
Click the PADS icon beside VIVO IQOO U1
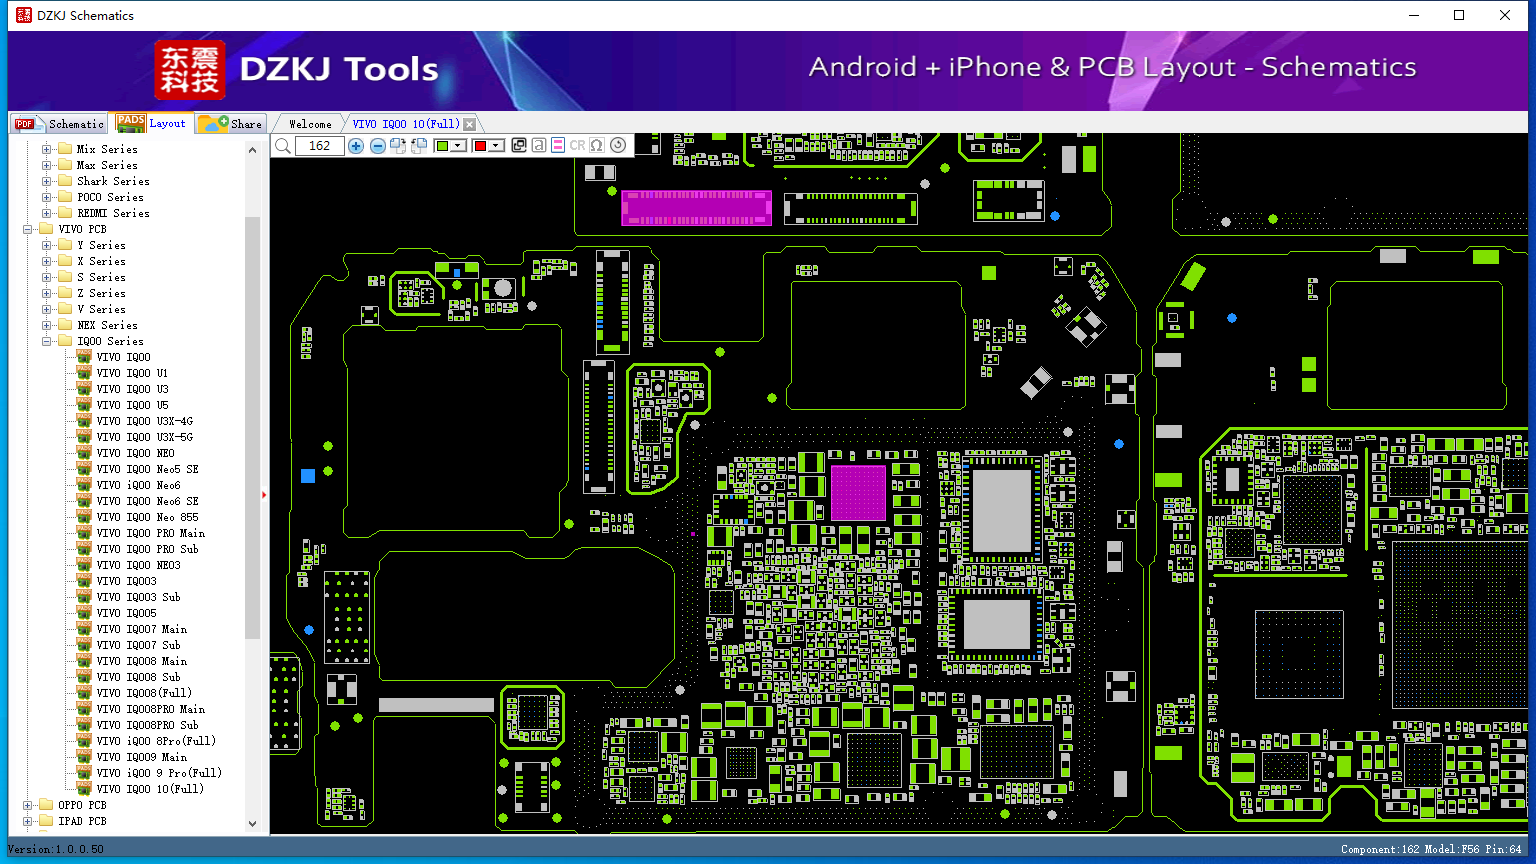[x=84, y=373]
